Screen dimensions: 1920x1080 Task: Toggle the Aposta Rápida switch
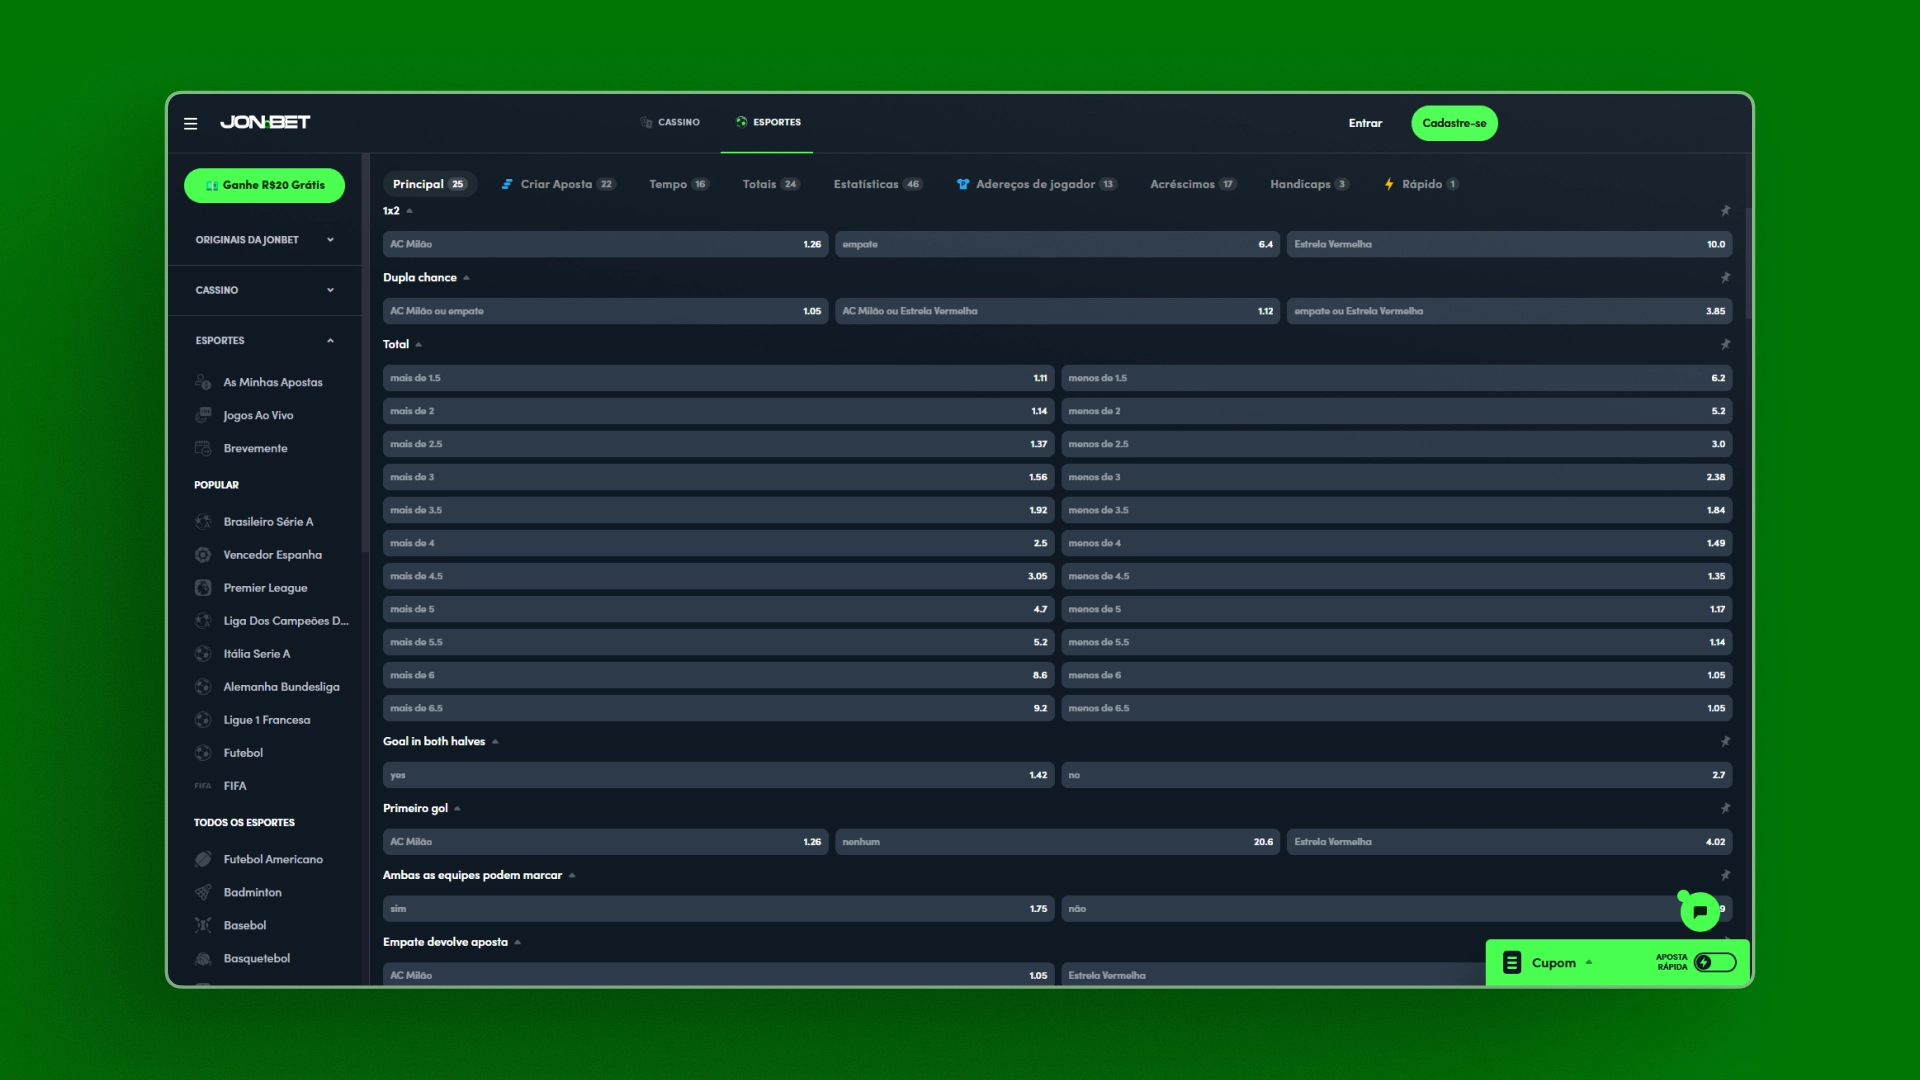coord(1715,963)
